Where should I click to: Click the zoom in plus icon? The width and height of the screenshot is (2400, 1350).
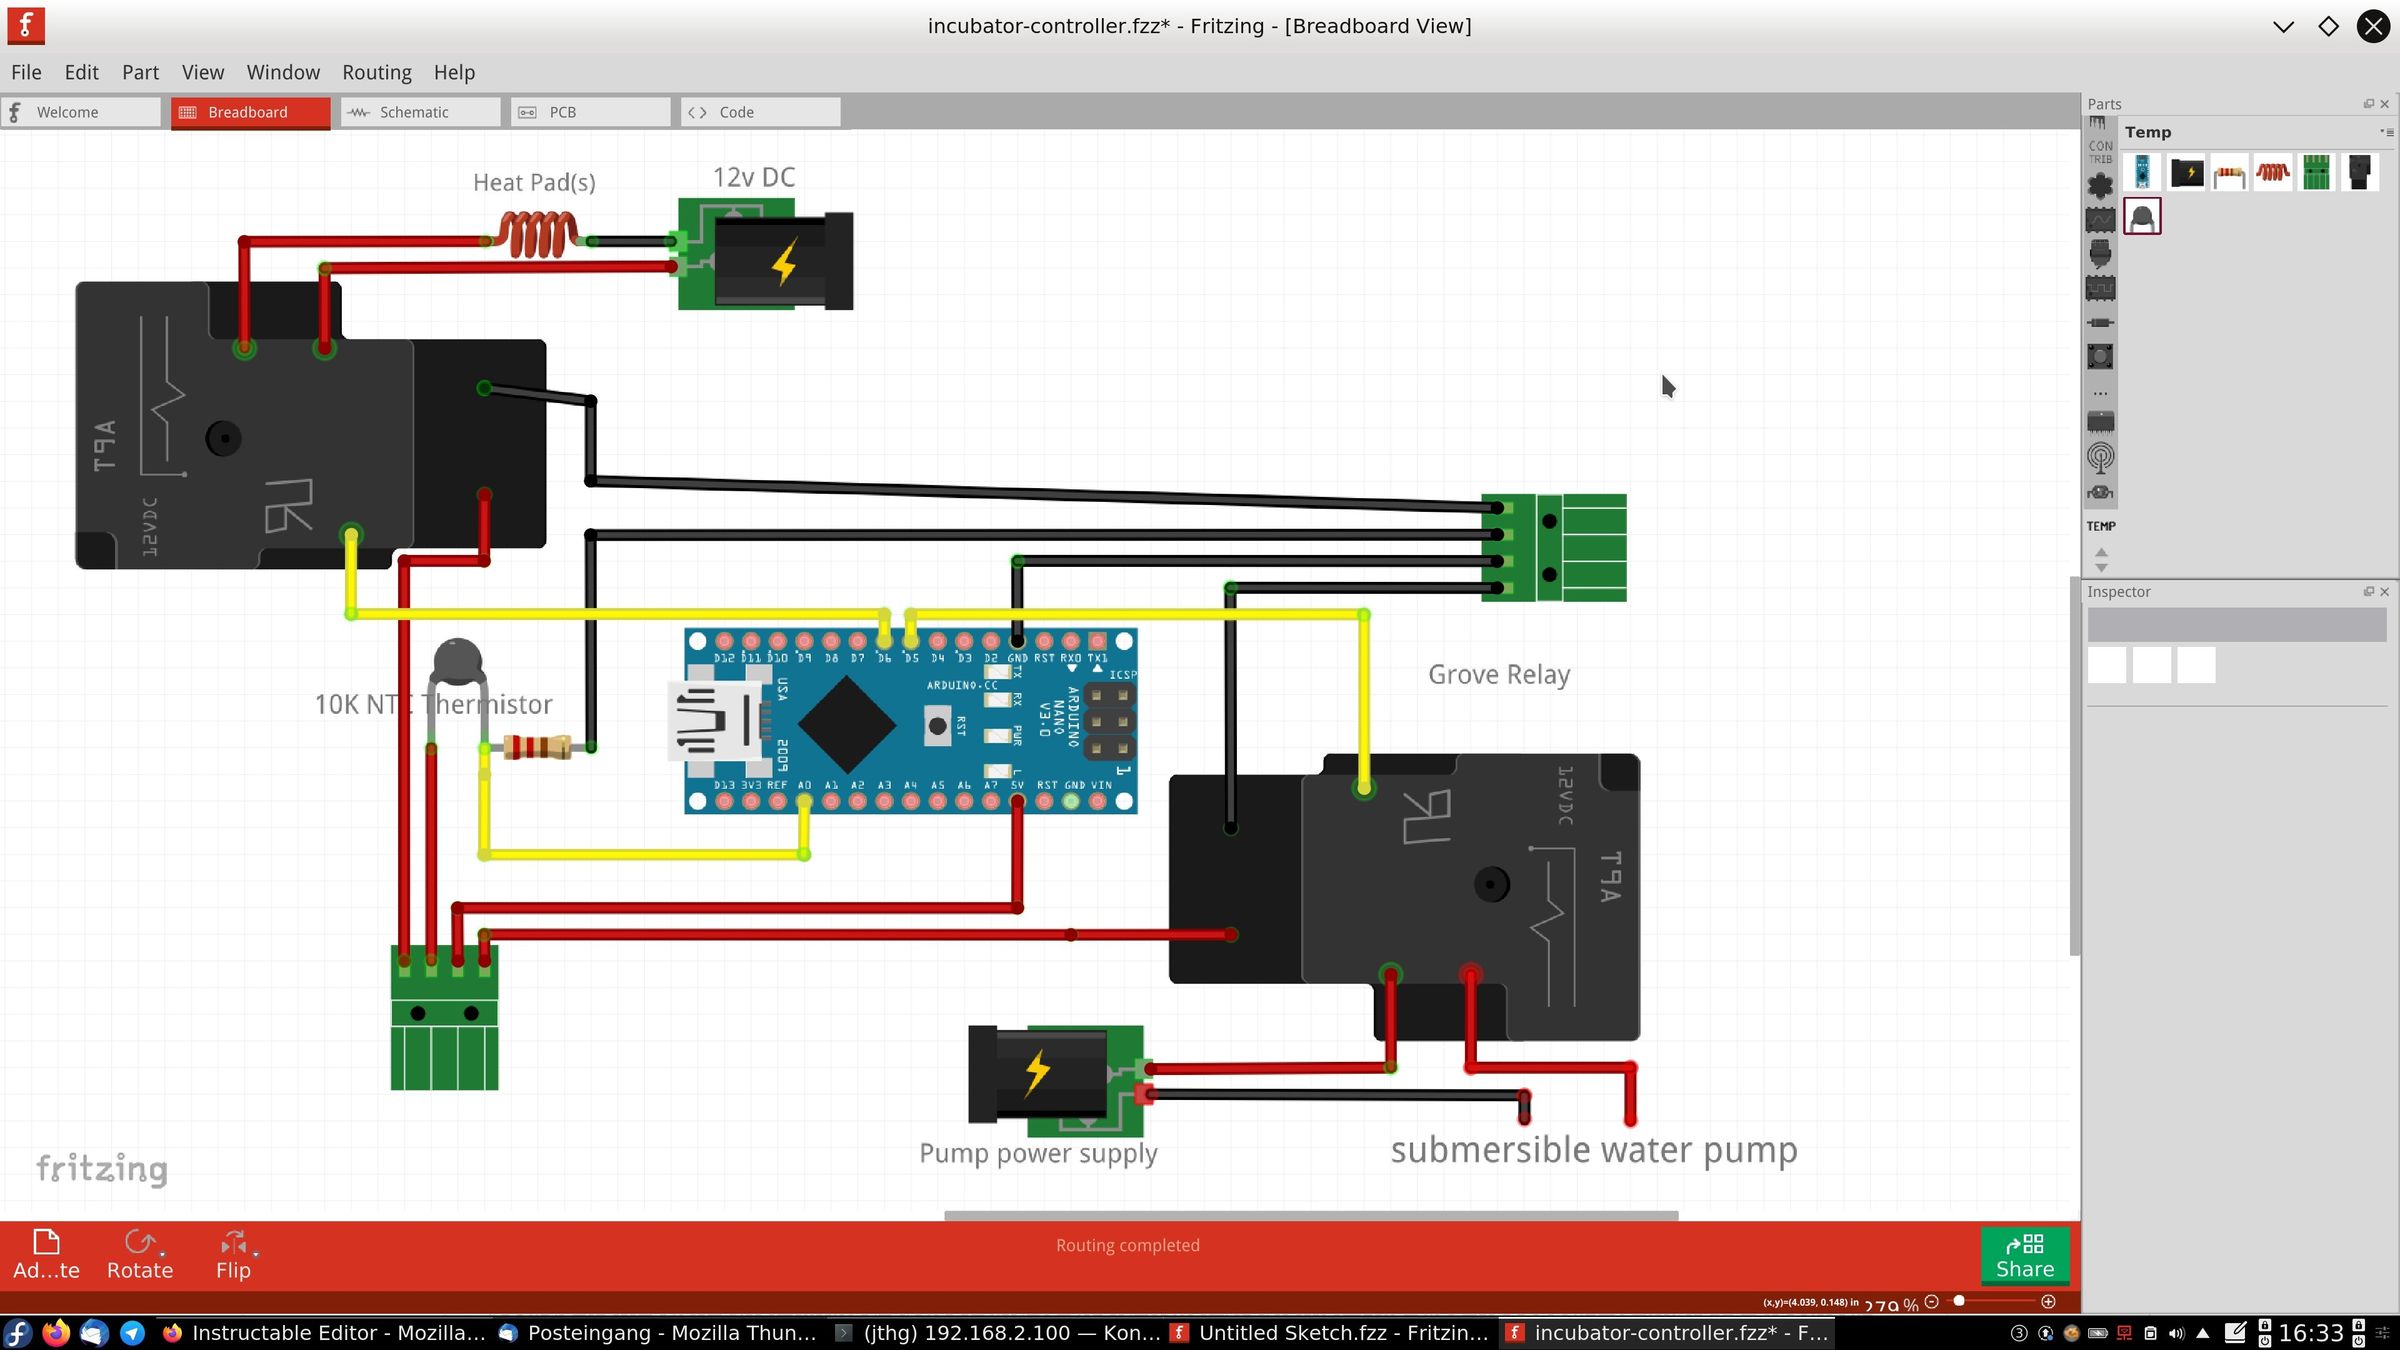point(2048,1301)
